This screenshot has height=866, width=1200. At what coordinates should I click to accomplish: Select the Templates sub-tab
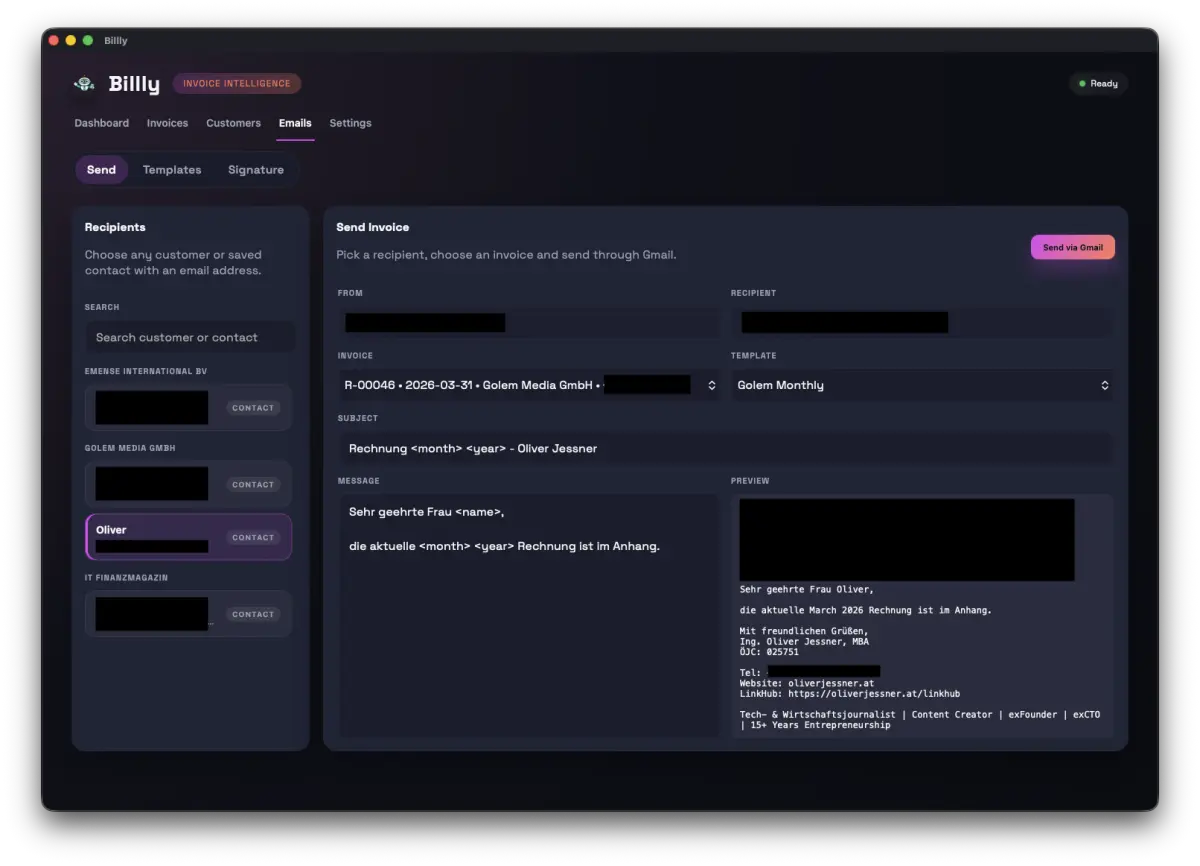(172, 170)
